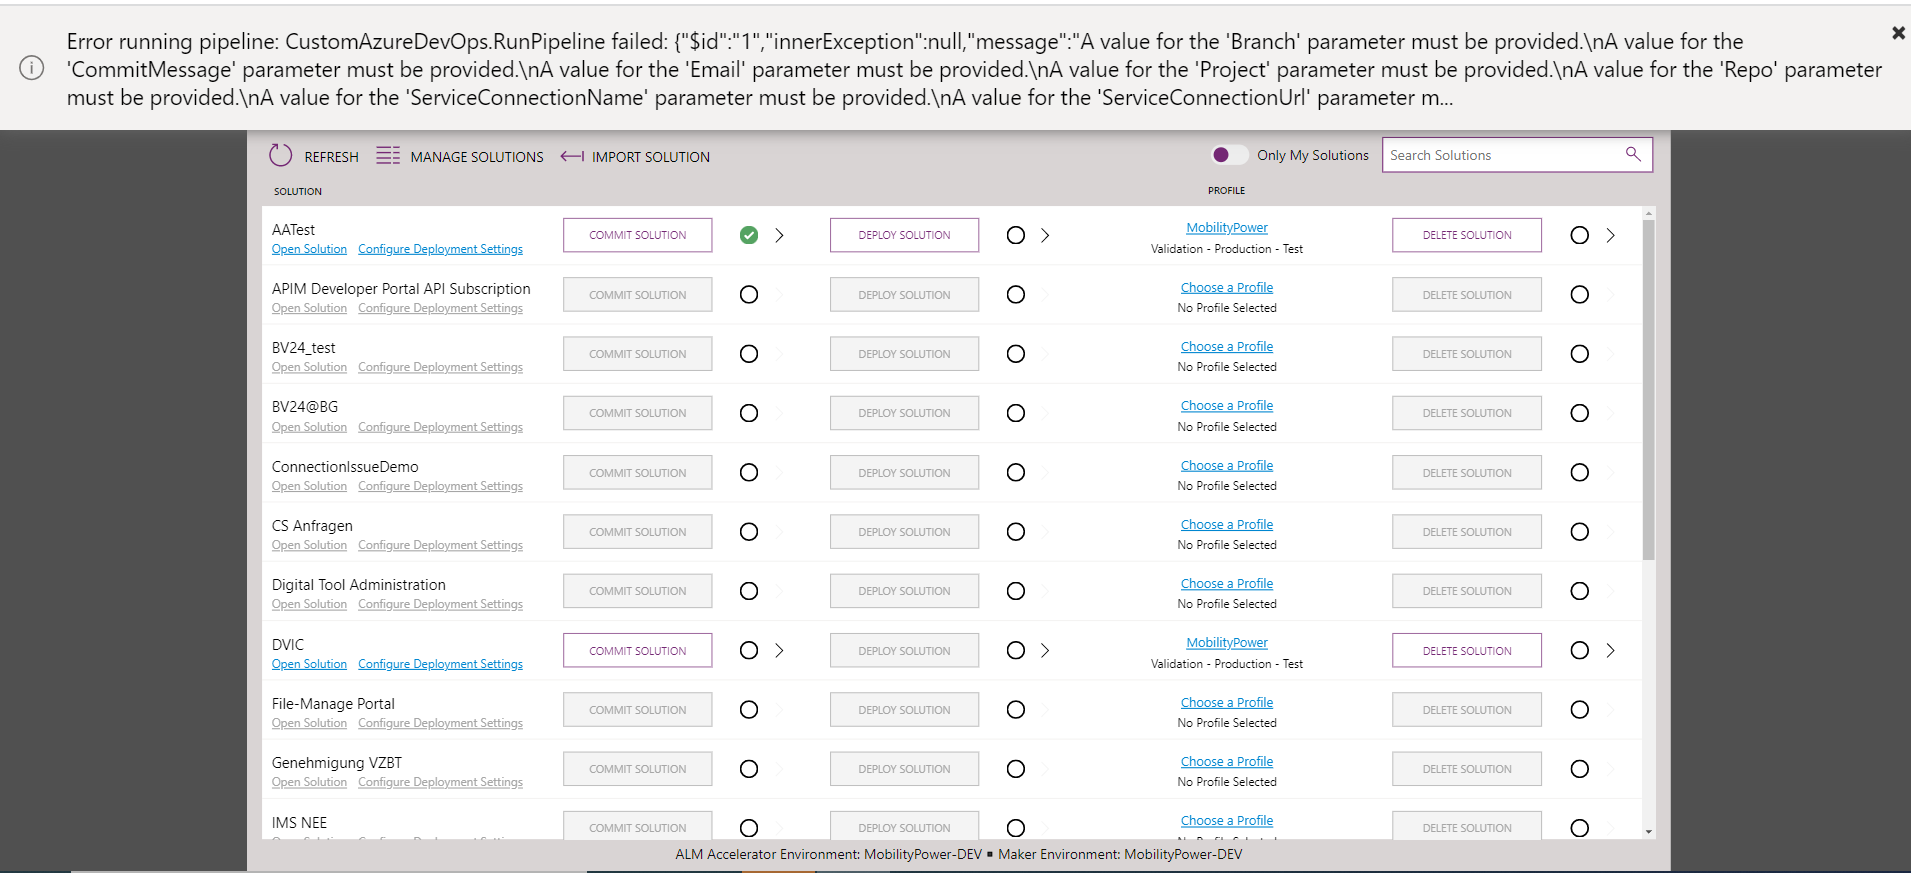This screenshot has height=873, width=1911.
Task: Click the deploy status circle for IMS NEE
Action: coord(1015,828)
